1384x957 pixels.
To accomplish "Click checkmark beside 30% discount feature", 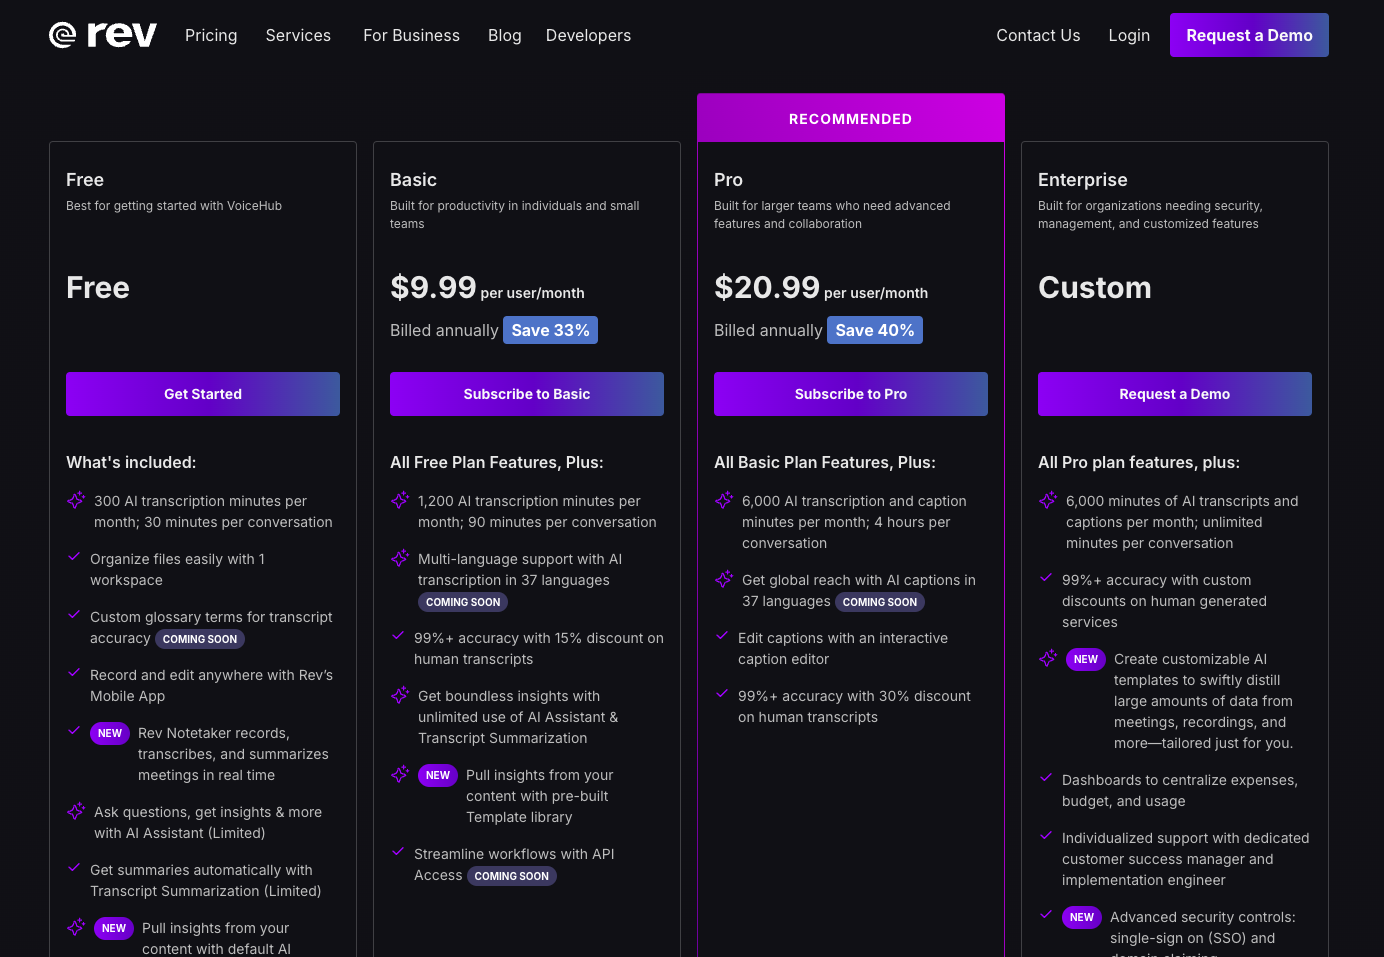I will point(722,694).
